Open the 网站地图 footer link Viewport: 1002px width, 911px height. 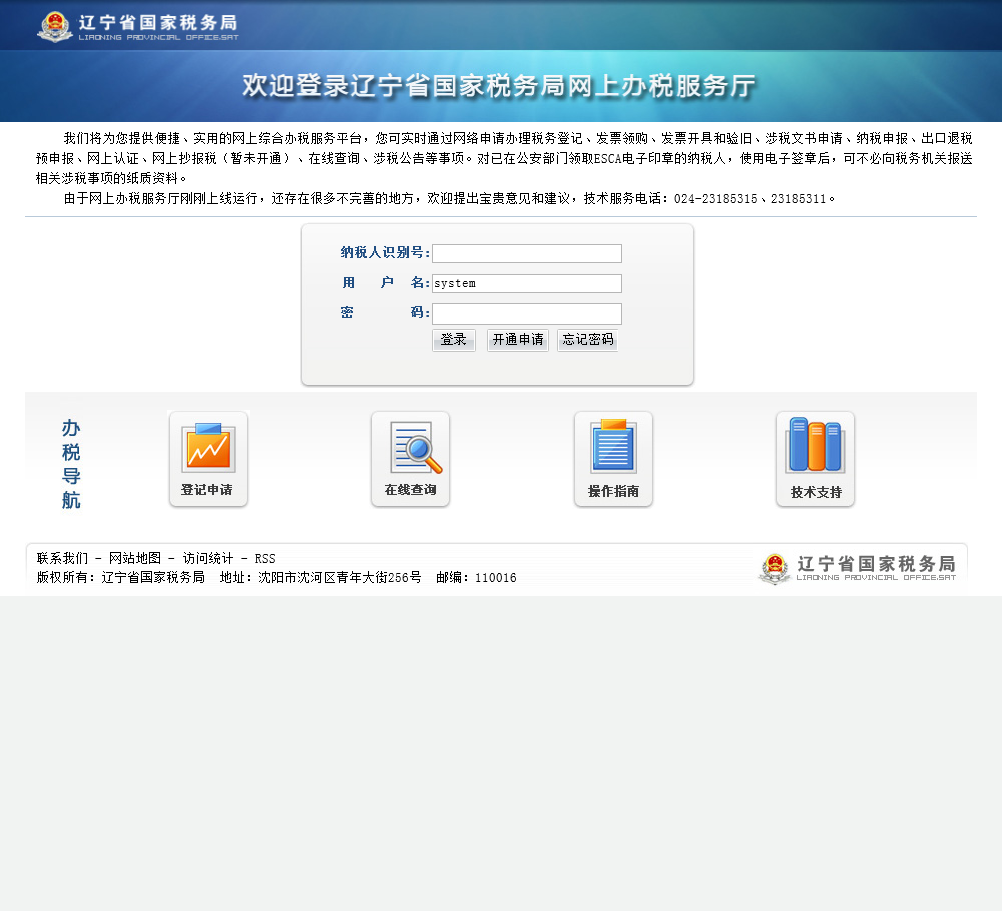click(x=135, y=558)
